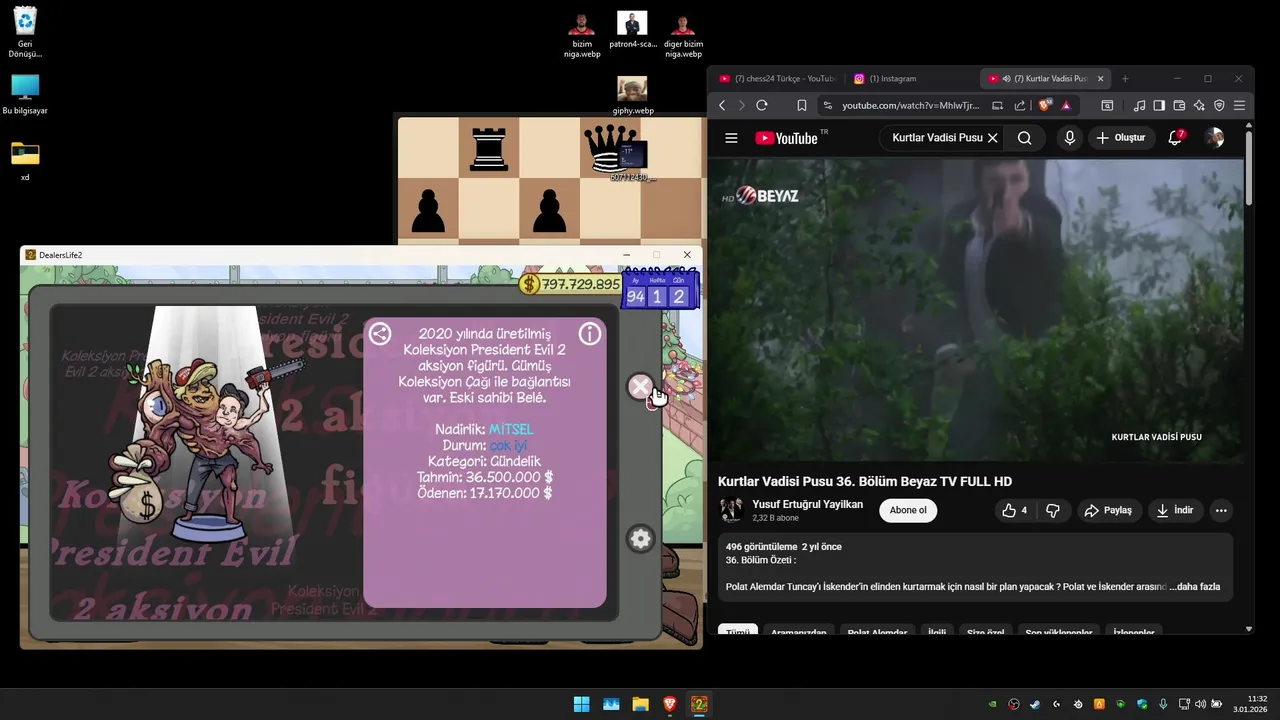Open the Brave Wallet icon
Image resolution: width=1280 pixels, height=720 pixels.
pos(1179,105)
